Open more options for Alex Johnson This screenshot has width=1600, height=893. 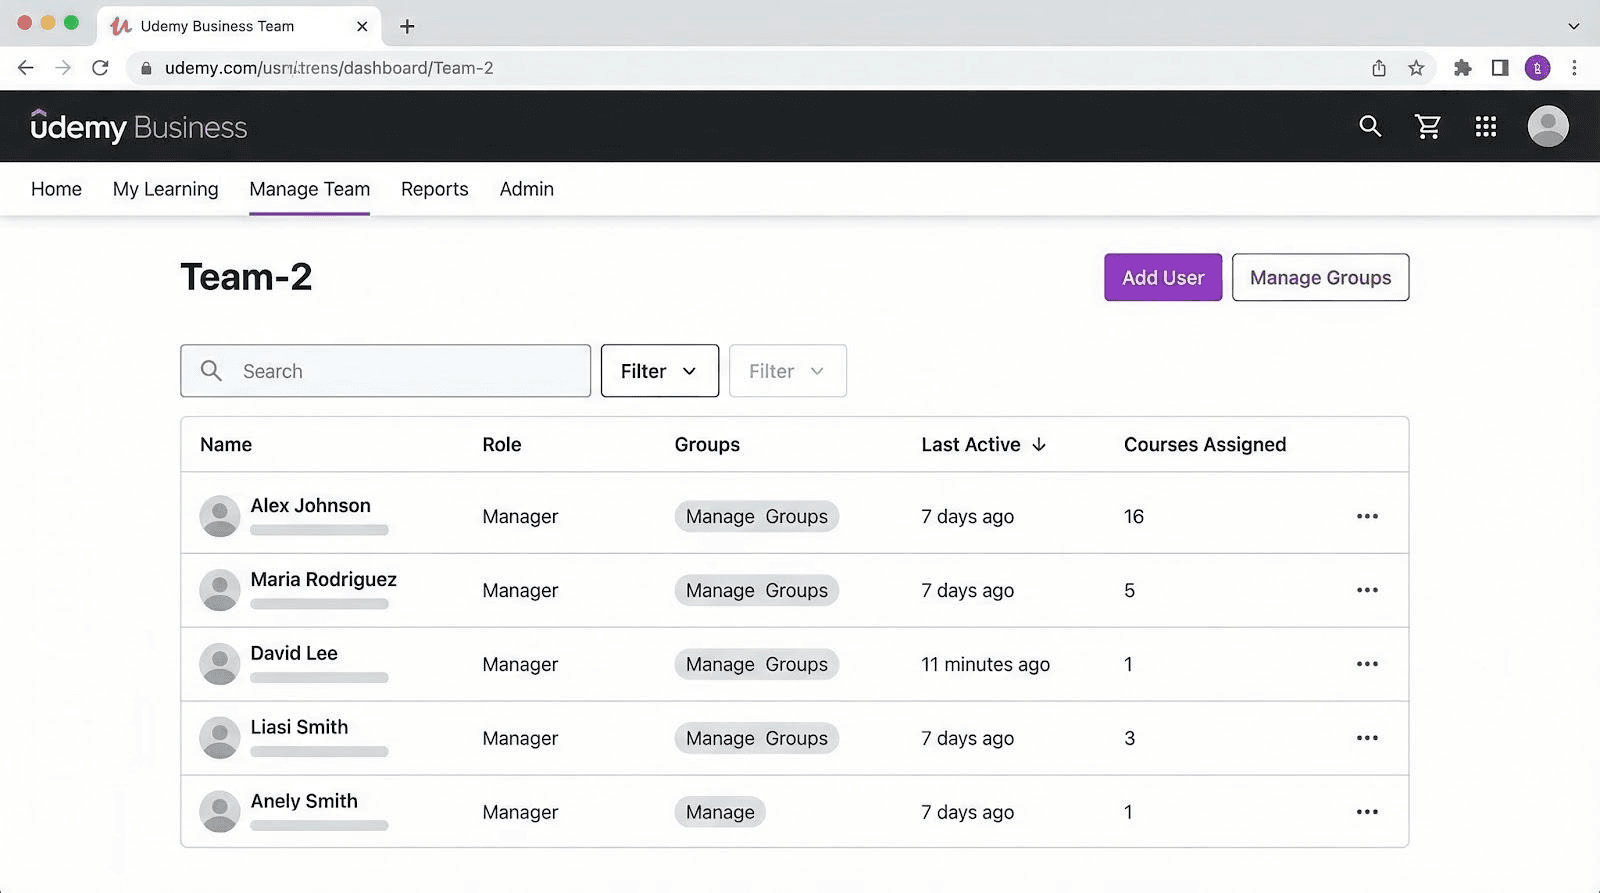[x=1367, y=516]
